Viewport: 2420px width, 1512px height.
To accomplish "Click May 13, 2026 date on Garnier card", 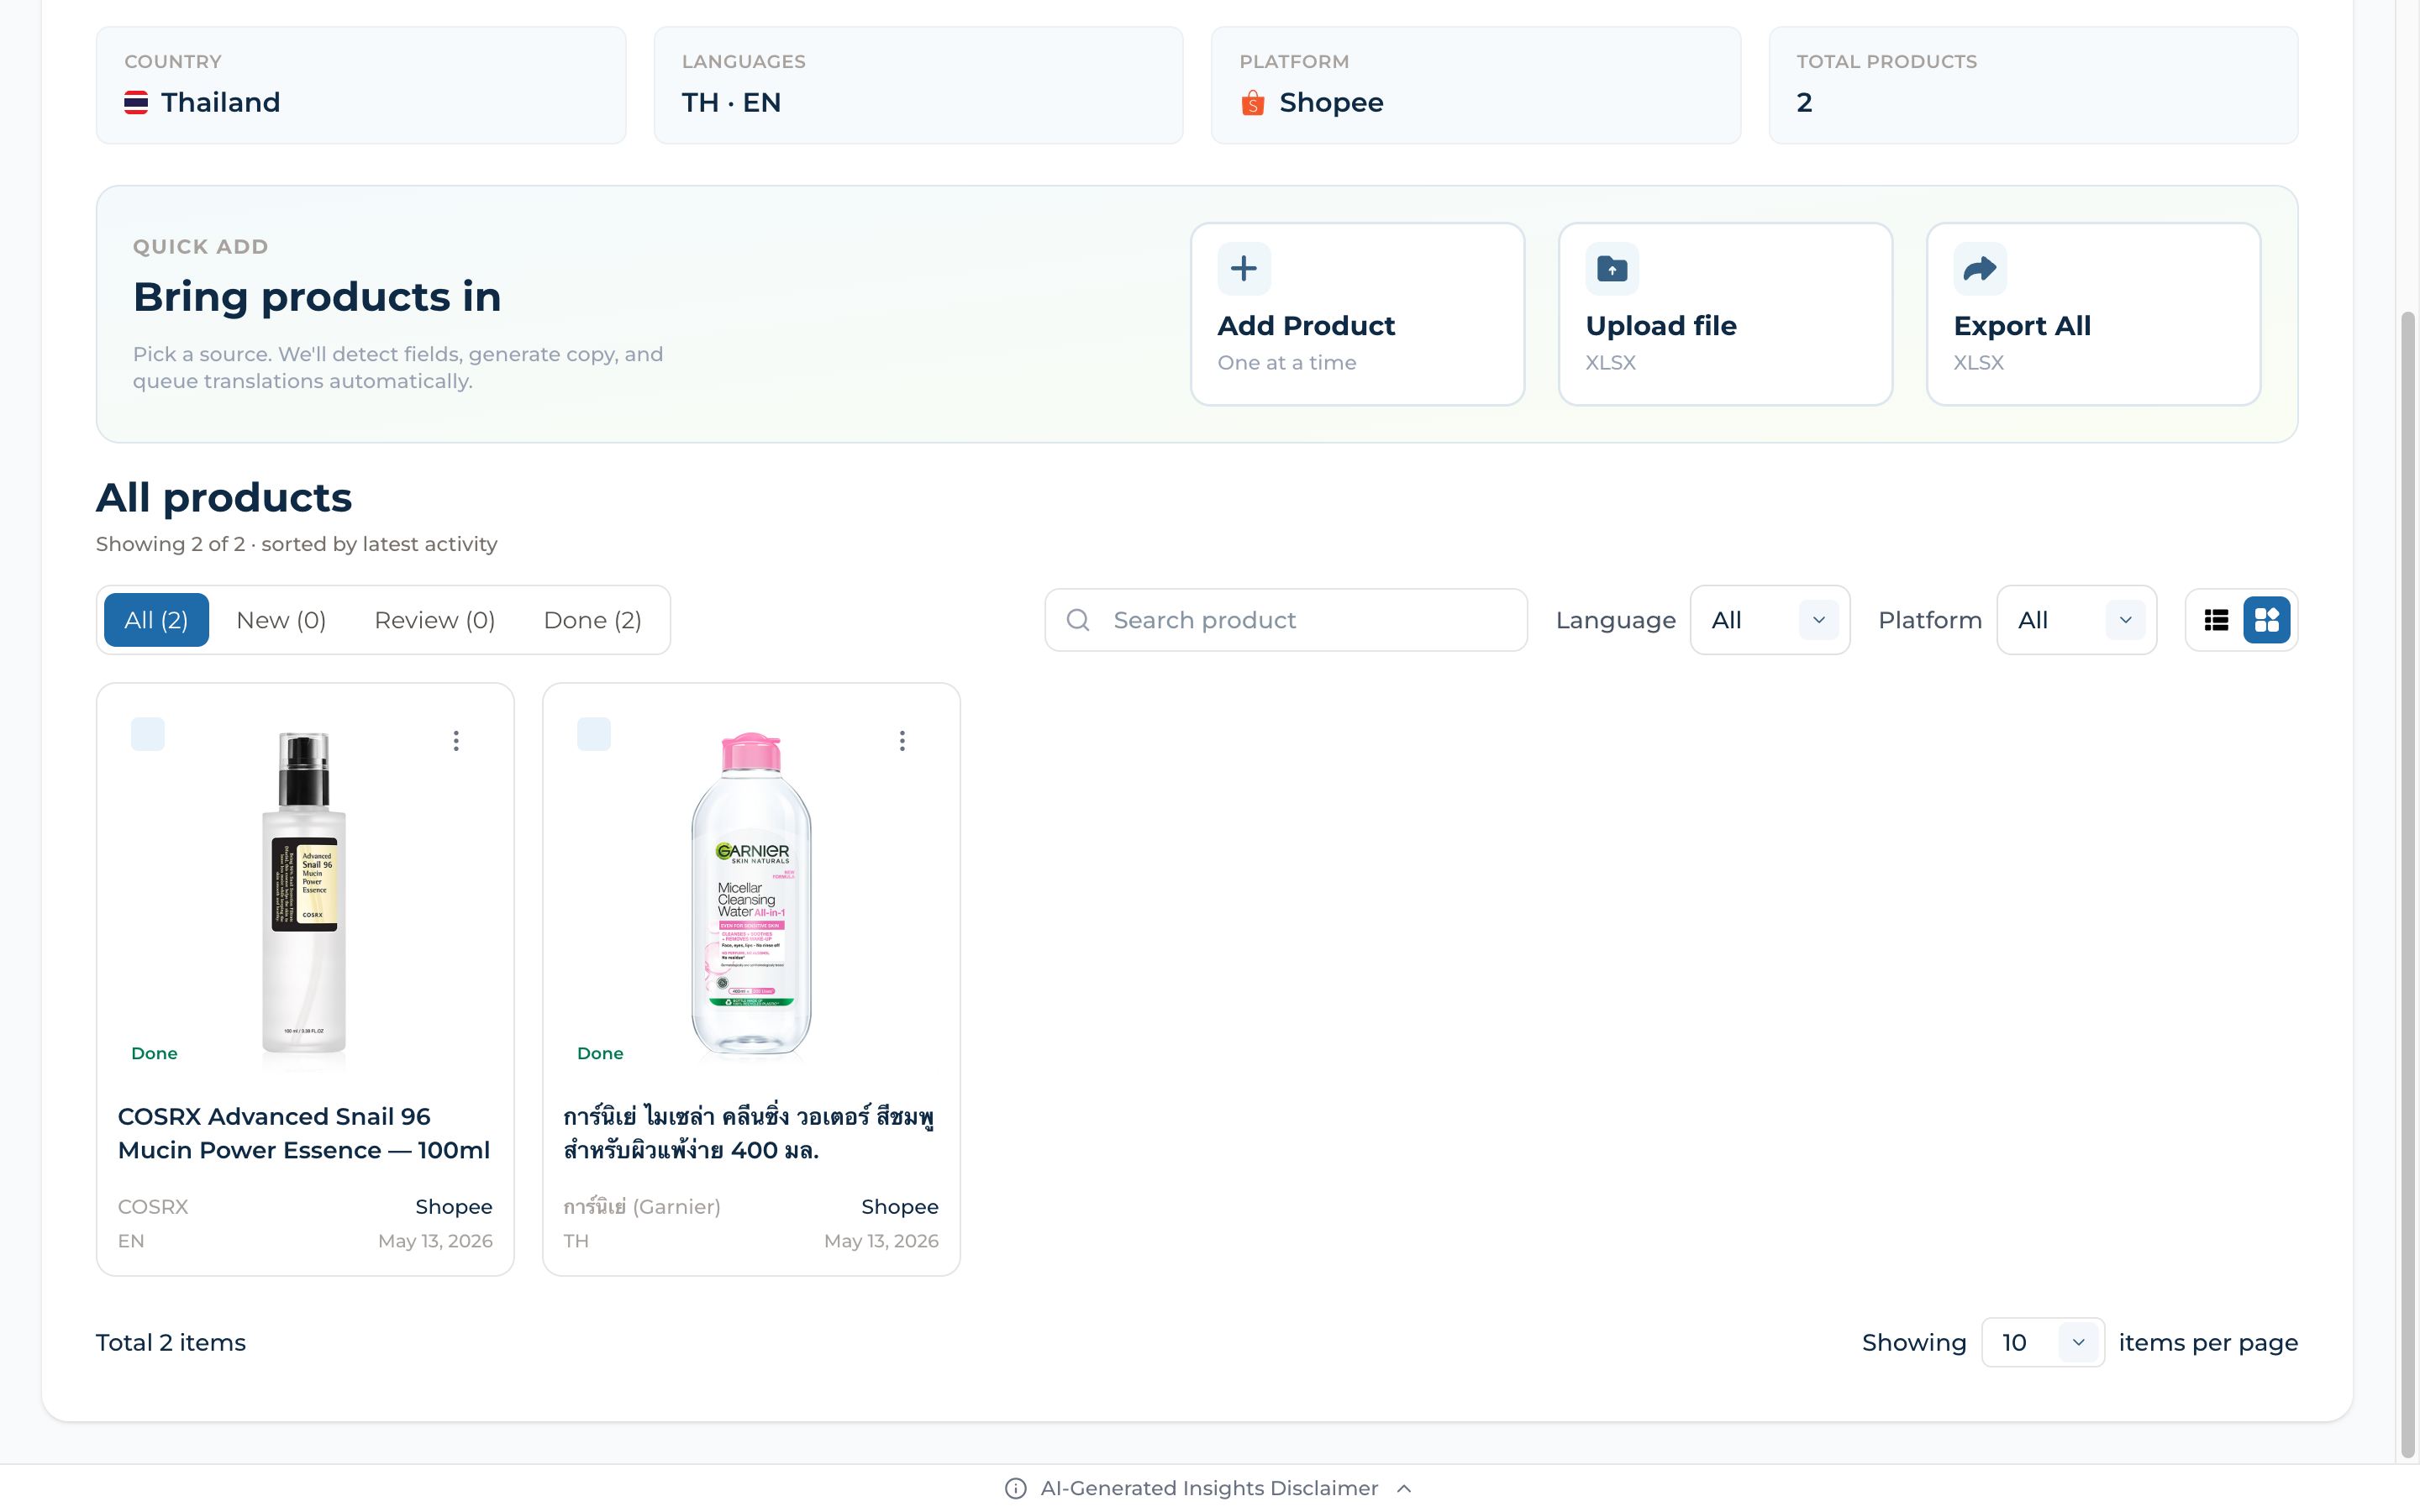I will pyautogui.click(x=881, y=1241).
